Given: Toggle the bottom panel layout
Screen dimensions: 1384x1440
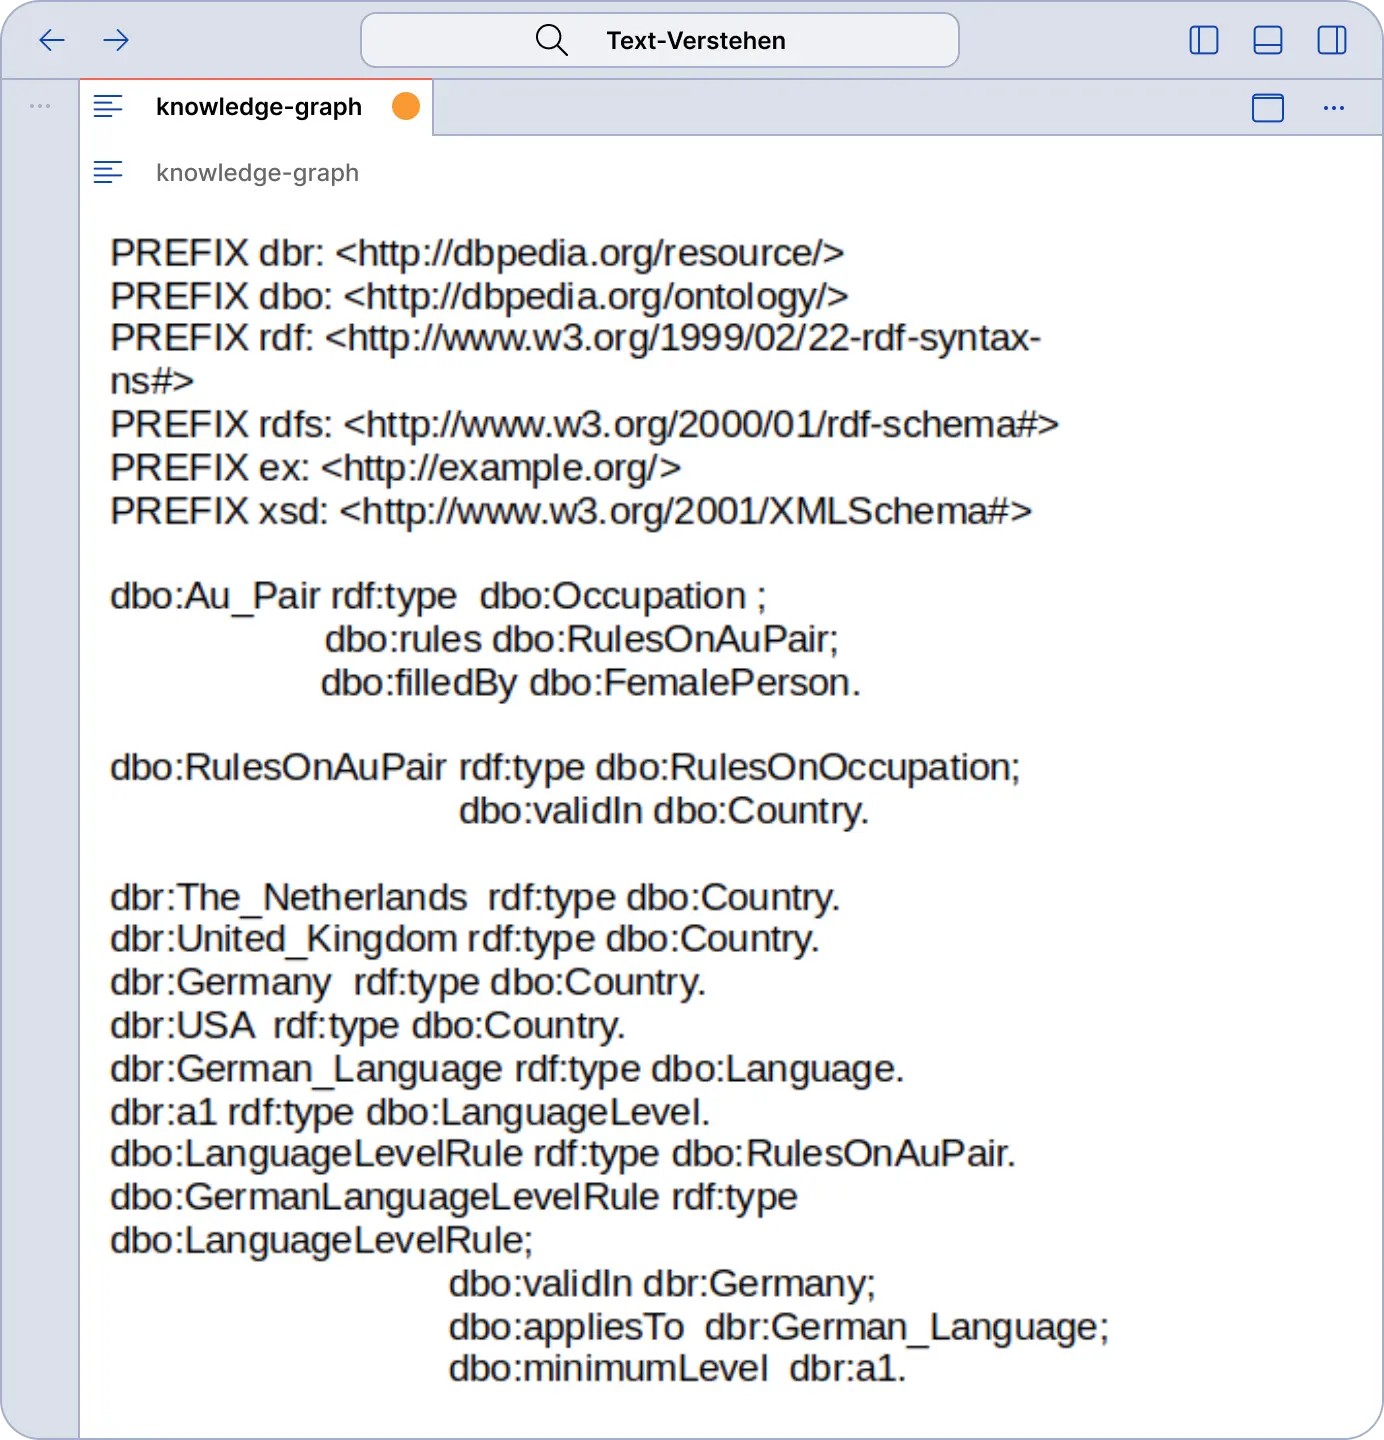Looking at the screenshot, I should pyautogui.click(x=1267, y=40).
